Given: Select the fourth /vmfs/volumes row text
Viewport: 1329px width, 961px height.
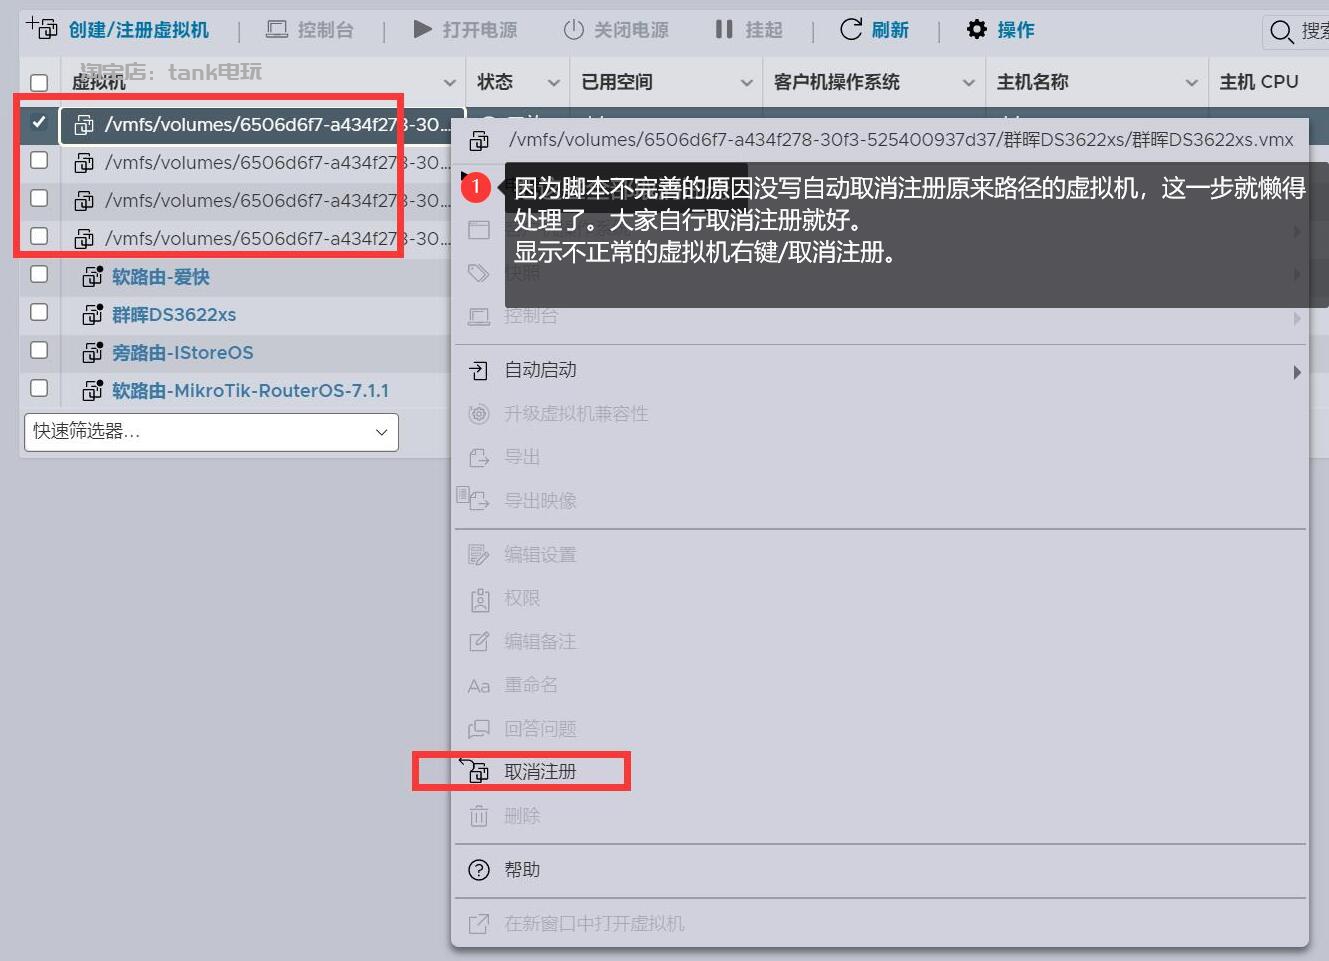Looking at the screenshot, I should click(x=277, y=239).
